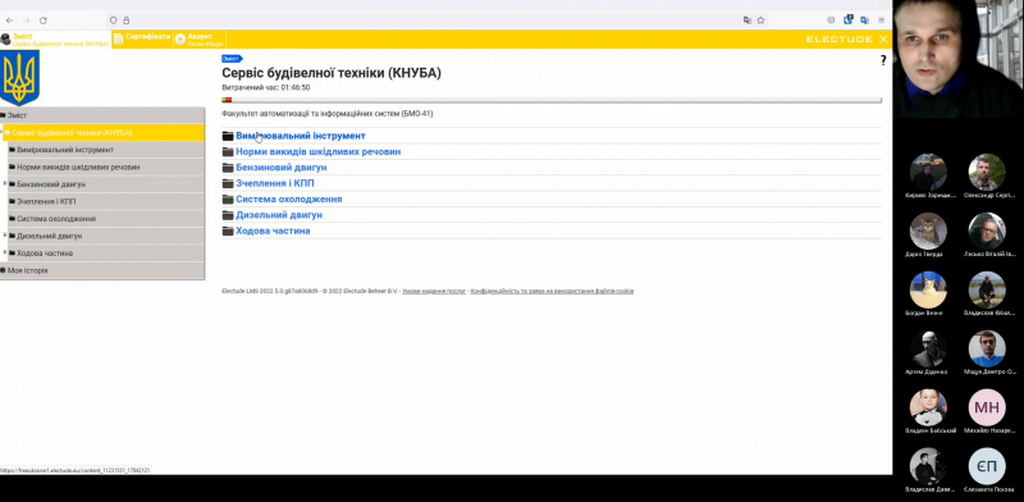The image size is (1024, 502).
Task: Click the Сертифікати document icon
Action: (x=118, y=39)
